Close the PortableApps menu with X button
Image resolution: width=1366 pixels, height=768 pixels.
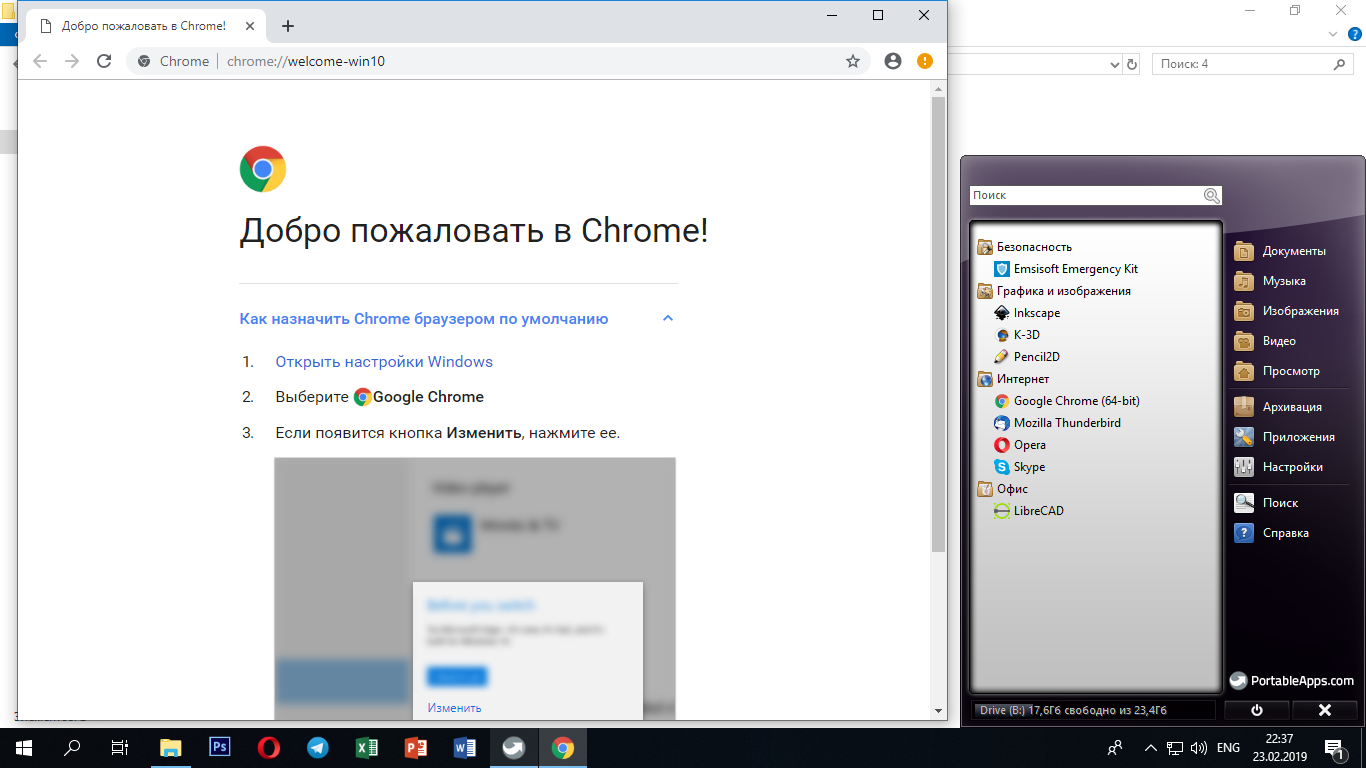point(1324,710)
